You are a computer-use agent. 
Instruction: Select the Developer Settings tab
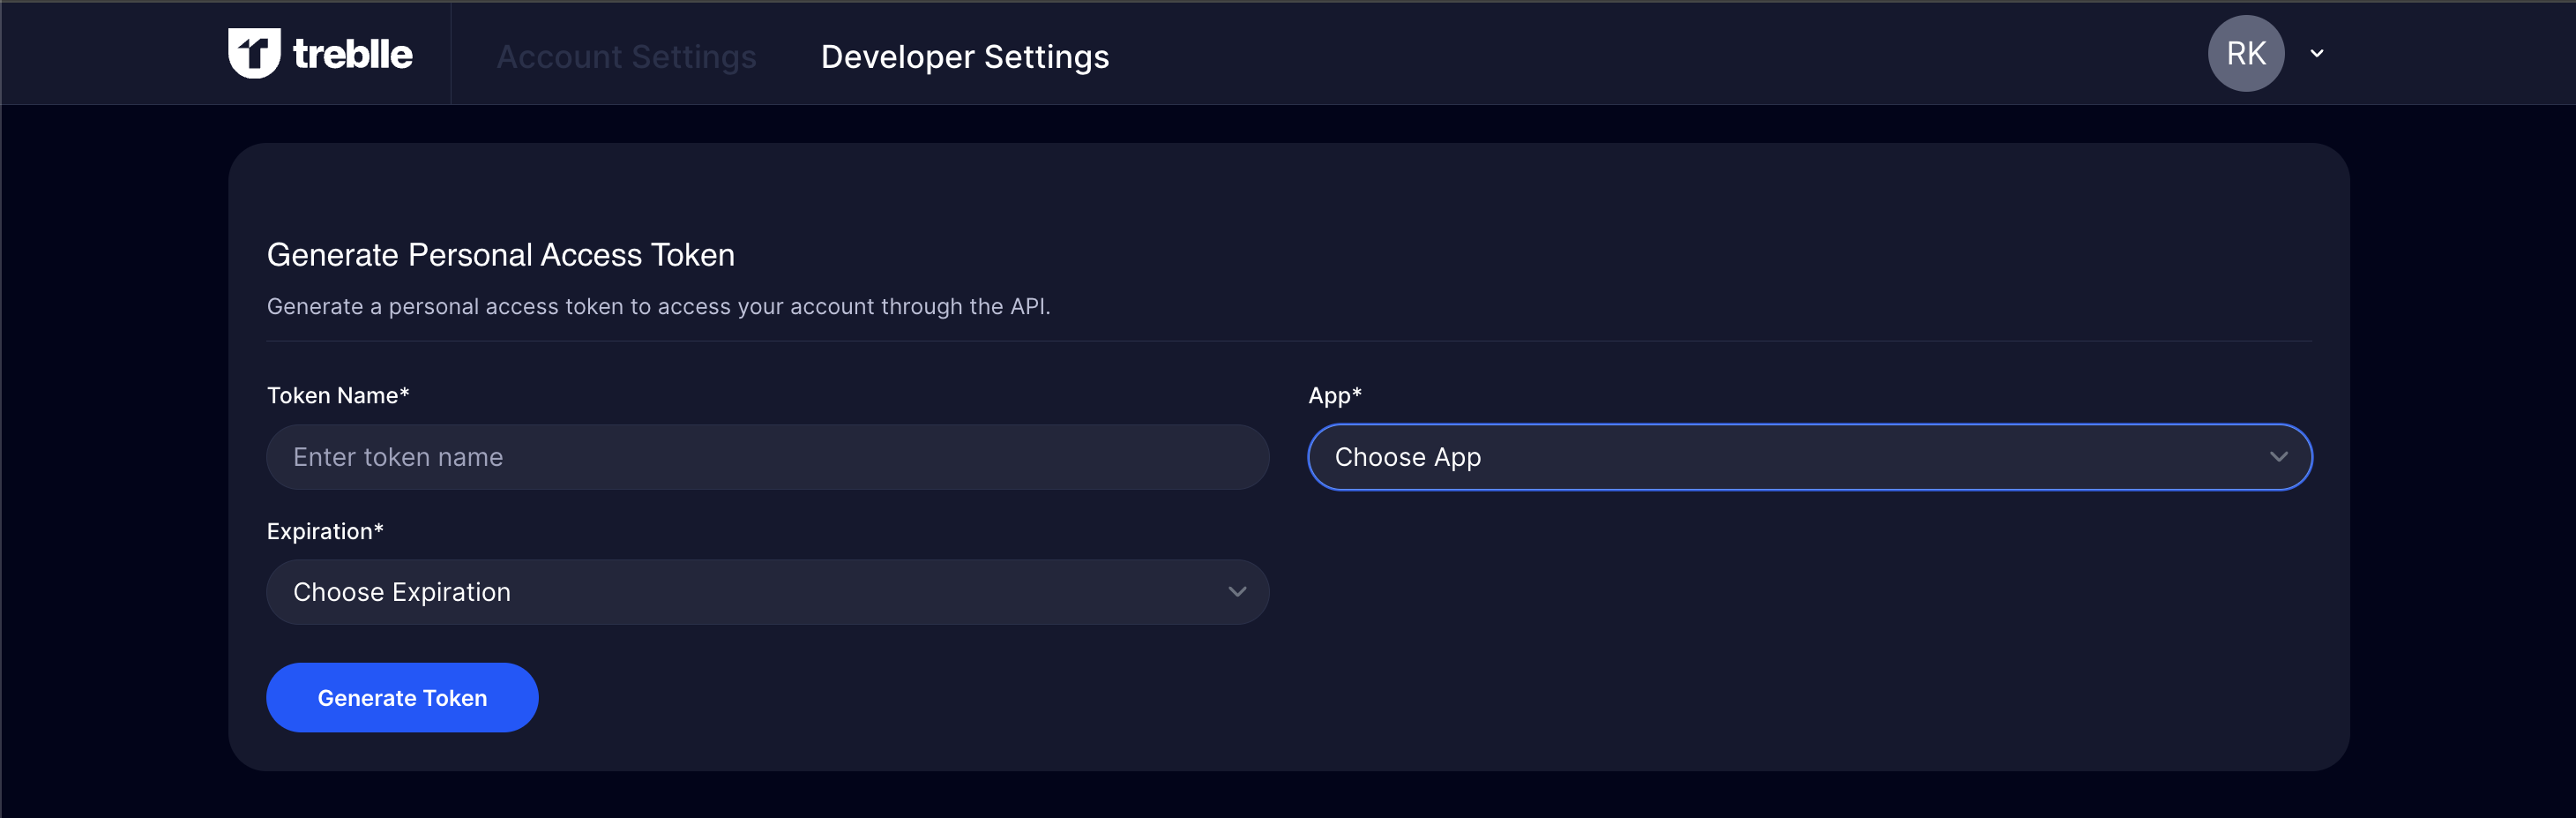964,57
